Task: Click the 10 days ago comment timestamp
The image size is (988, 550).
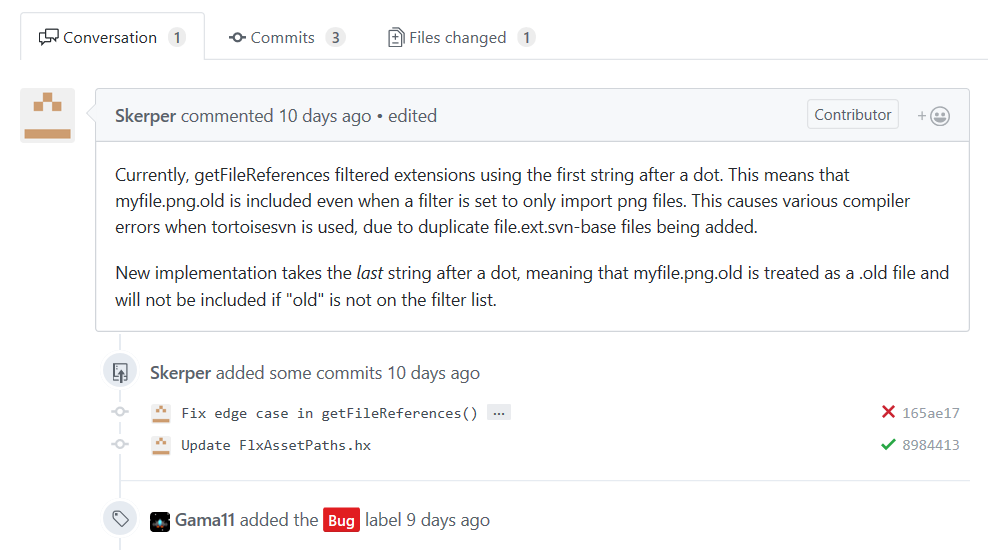Action: tap(325, 116)
